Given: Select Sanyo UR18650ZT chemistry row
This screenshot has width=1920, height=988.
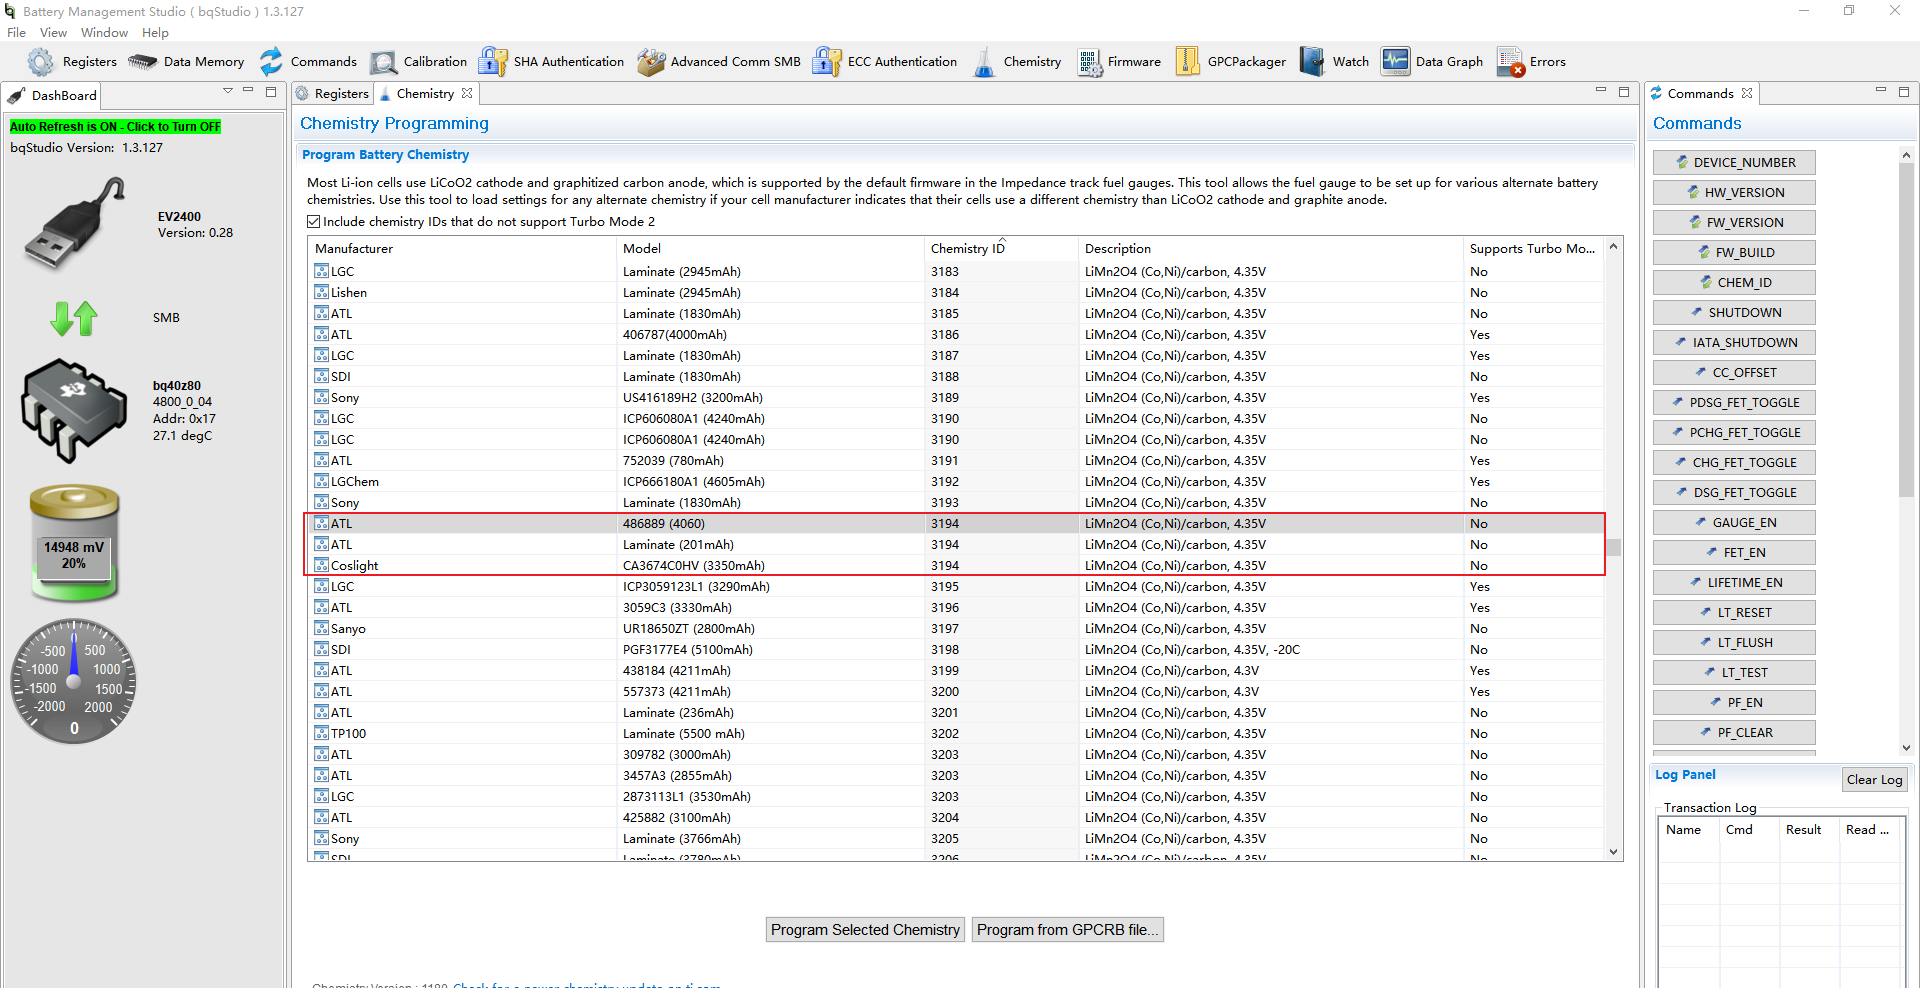Looking at the screenshot, I should pos(956,629).
